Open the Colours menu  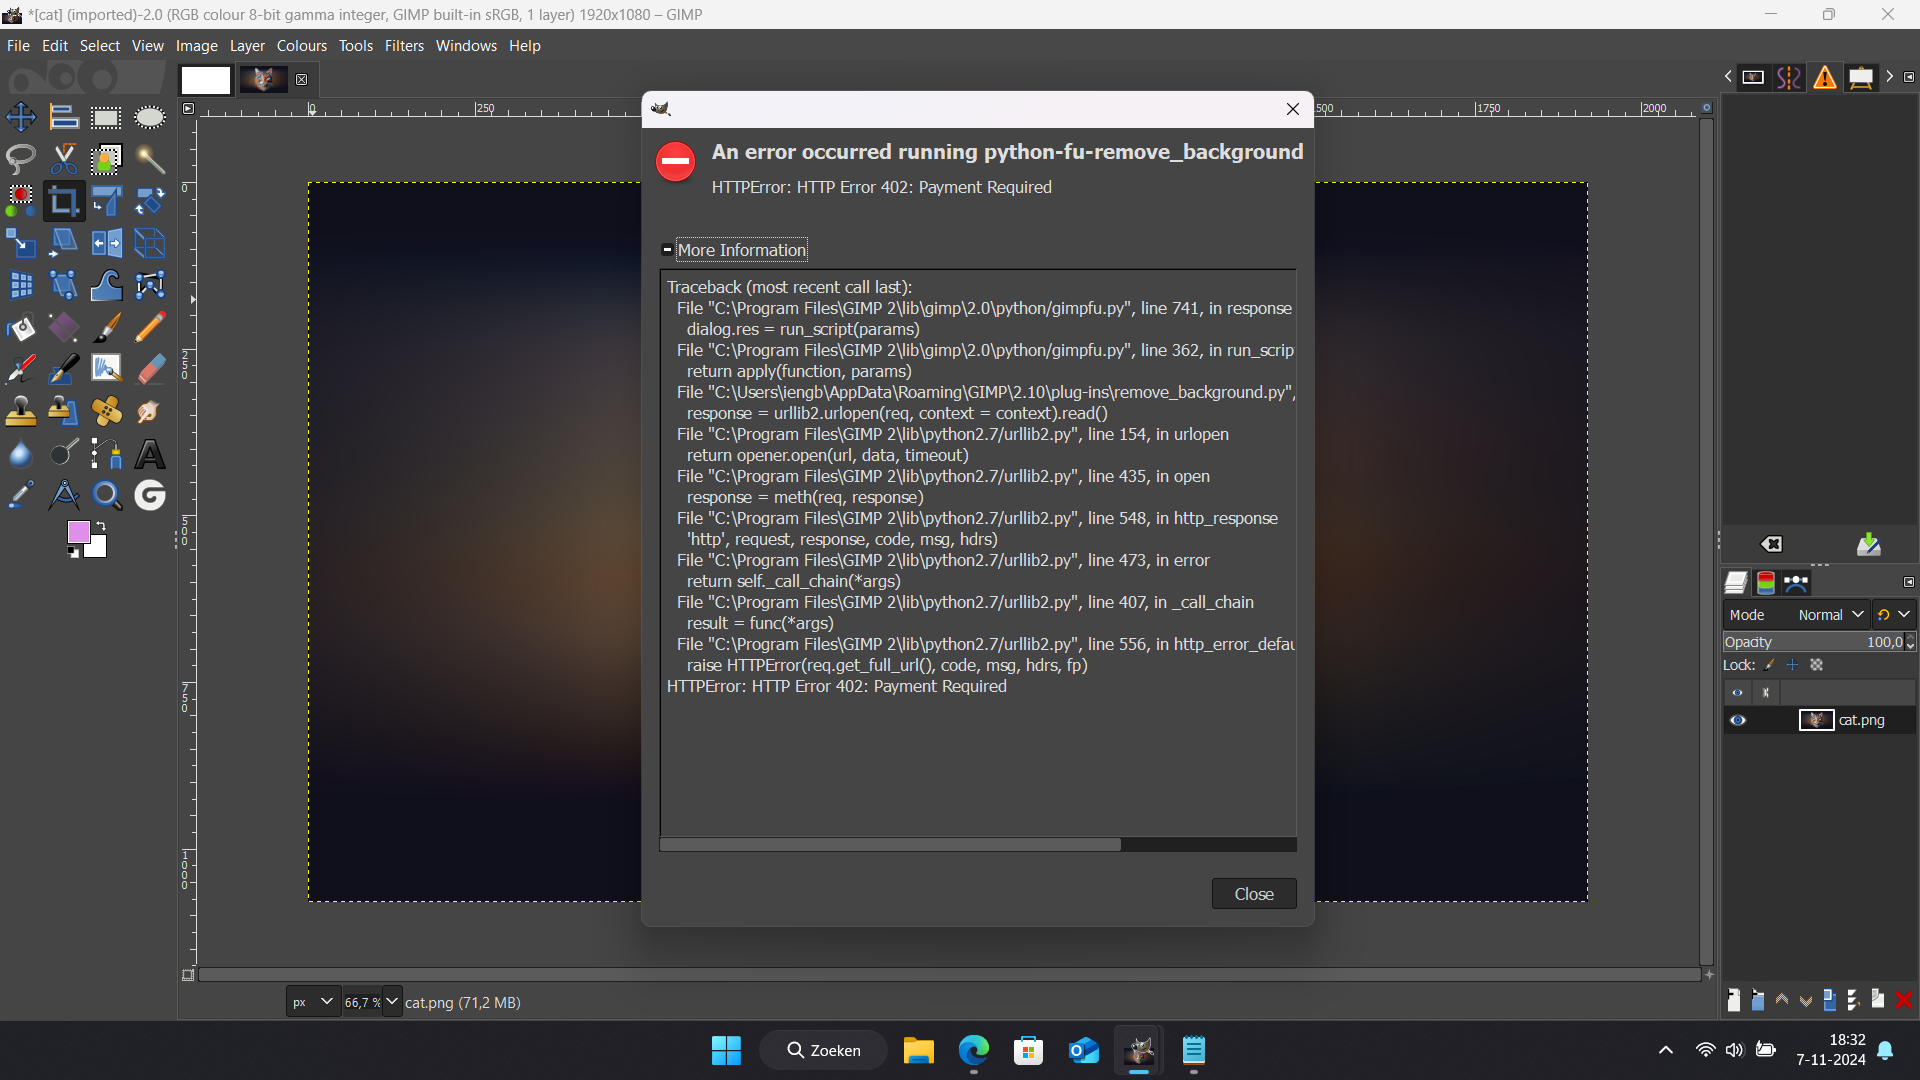[x=302, y=46]
